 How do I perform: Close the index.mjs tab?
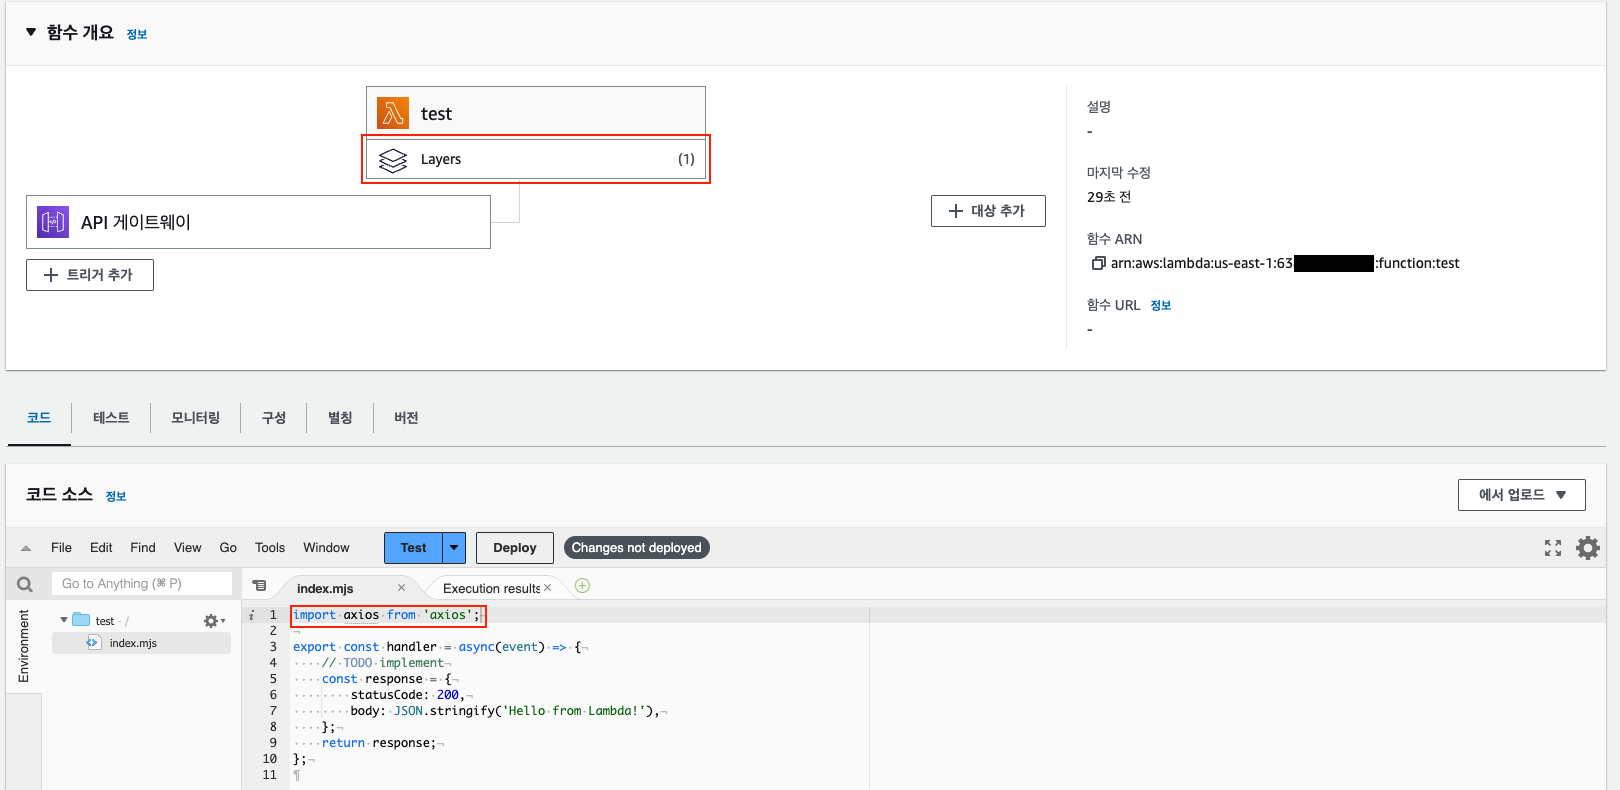[401, 588]
